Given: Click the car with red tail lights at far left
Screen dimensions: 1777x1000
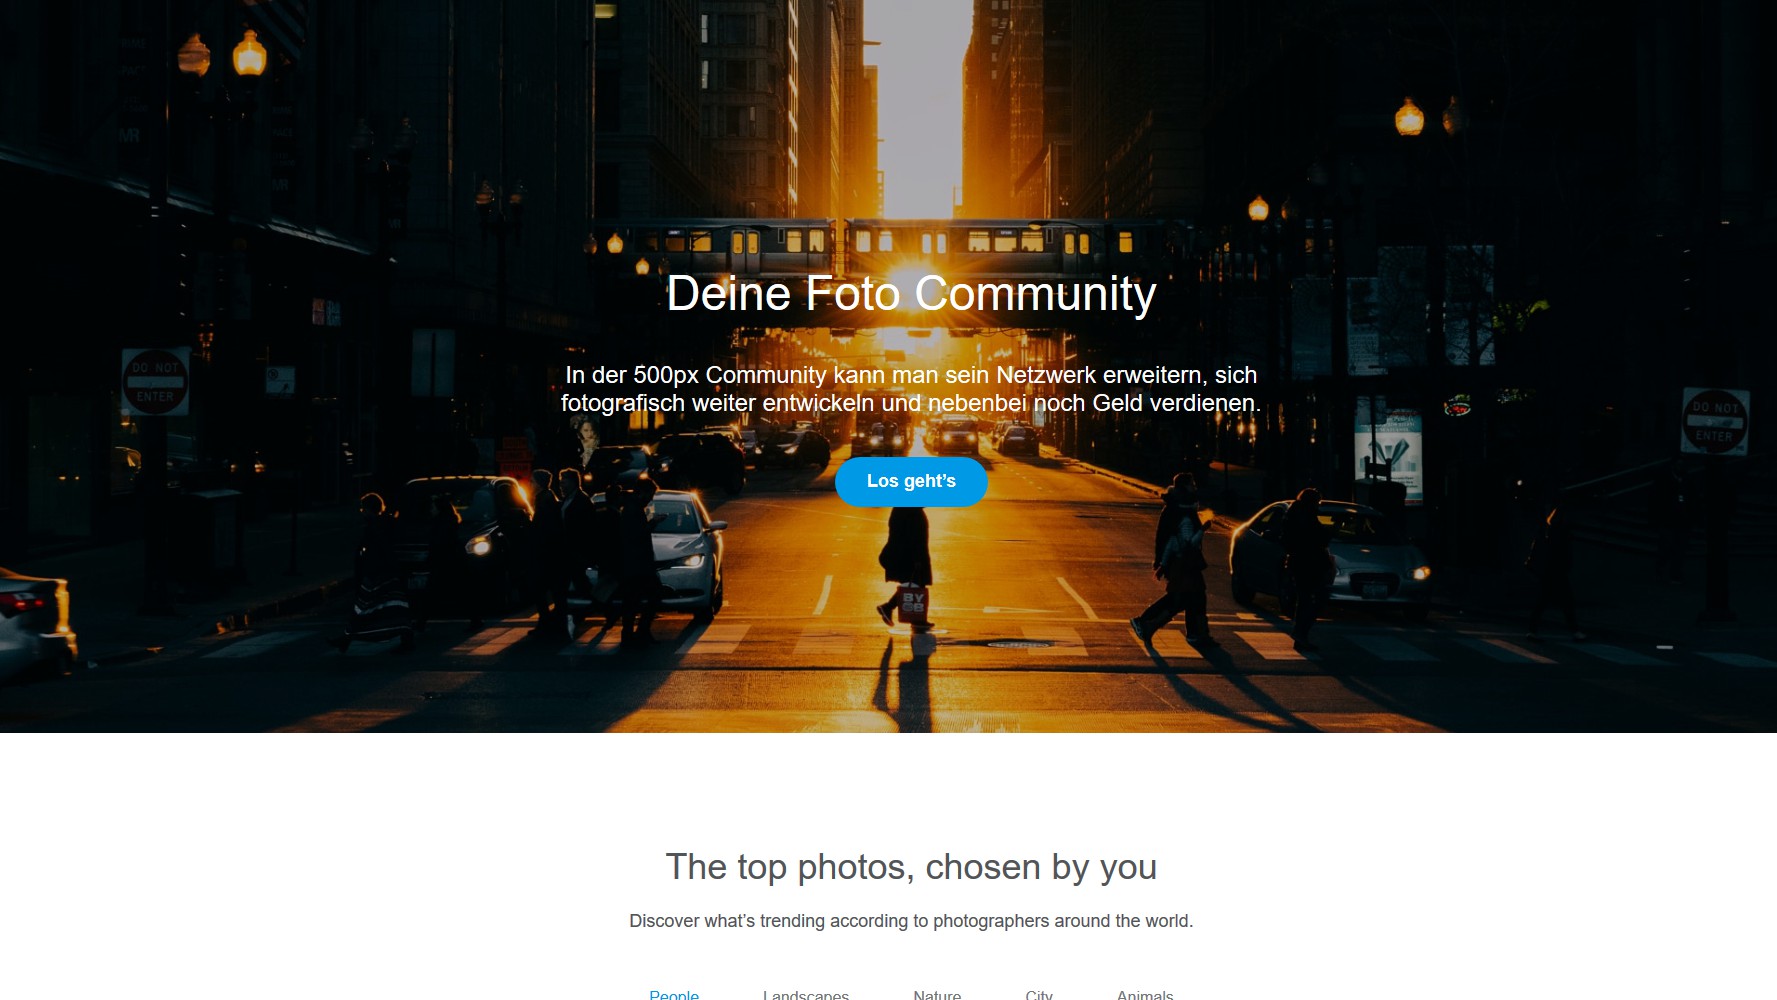Looking at the screenshot, I should click(x=36, y=622).
